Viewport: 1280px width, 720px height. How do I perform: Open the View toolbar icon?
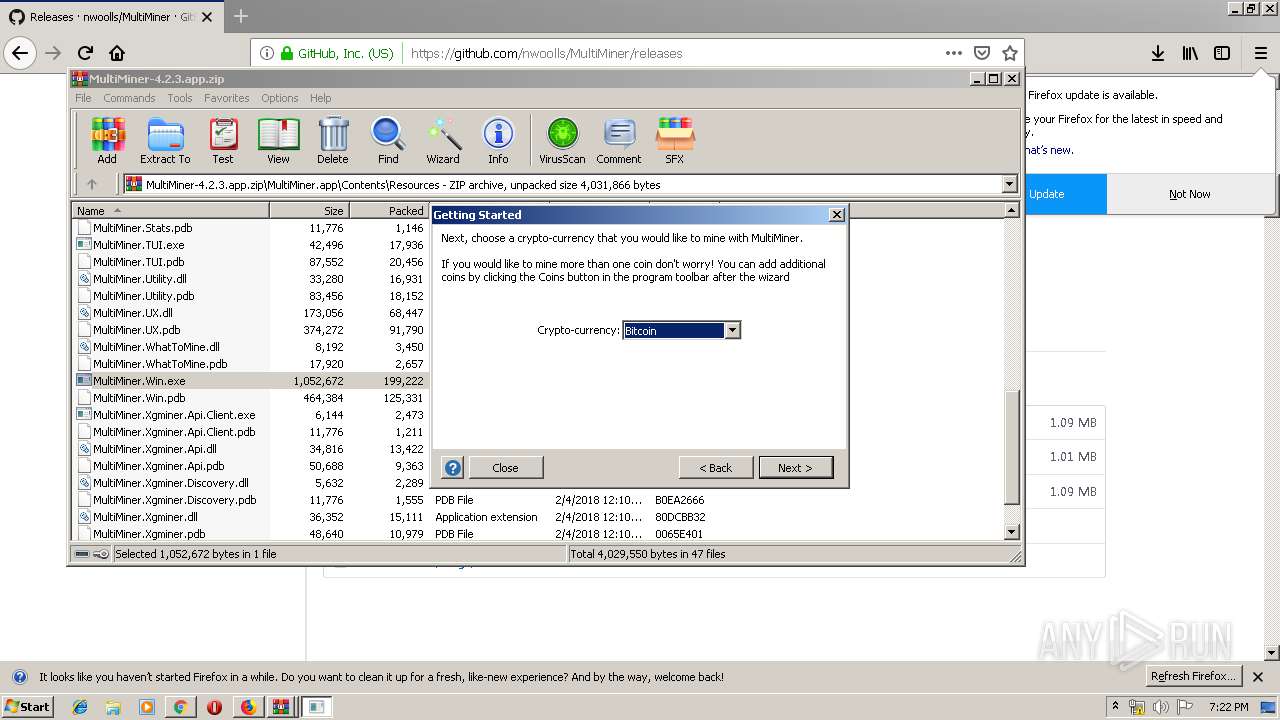278,140
